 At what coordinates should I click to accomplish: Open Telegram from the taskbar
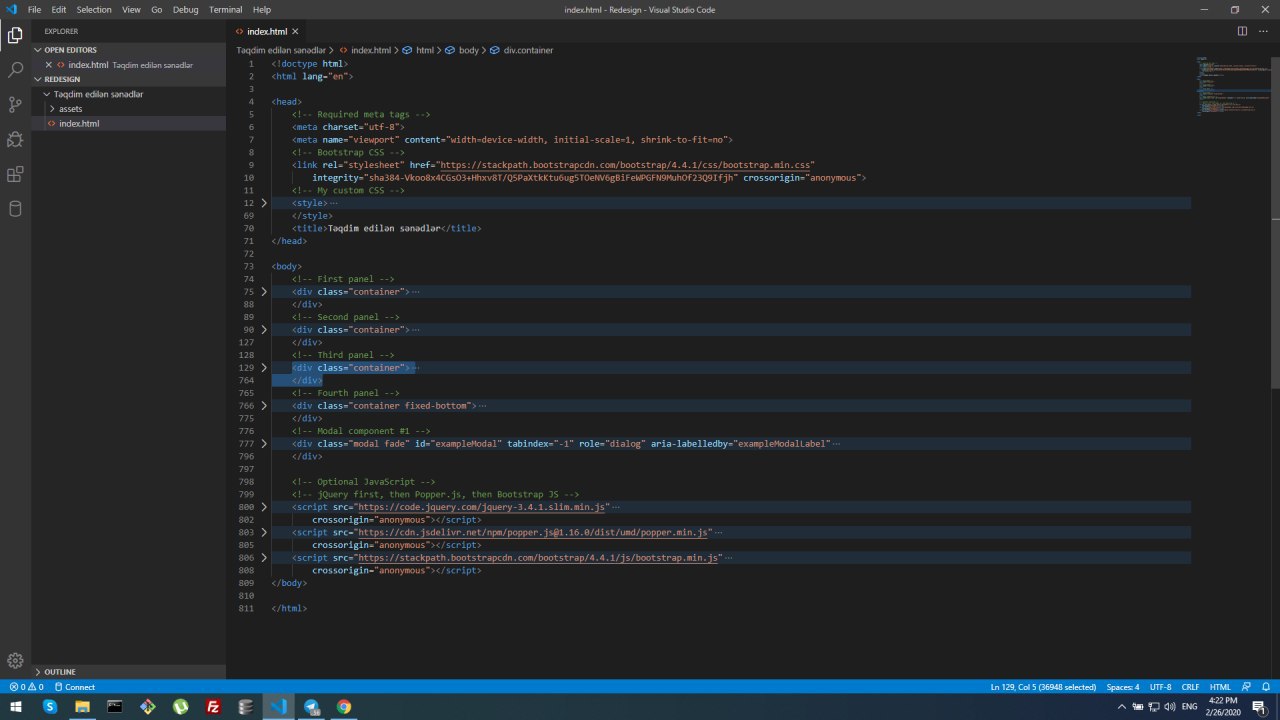311,707
